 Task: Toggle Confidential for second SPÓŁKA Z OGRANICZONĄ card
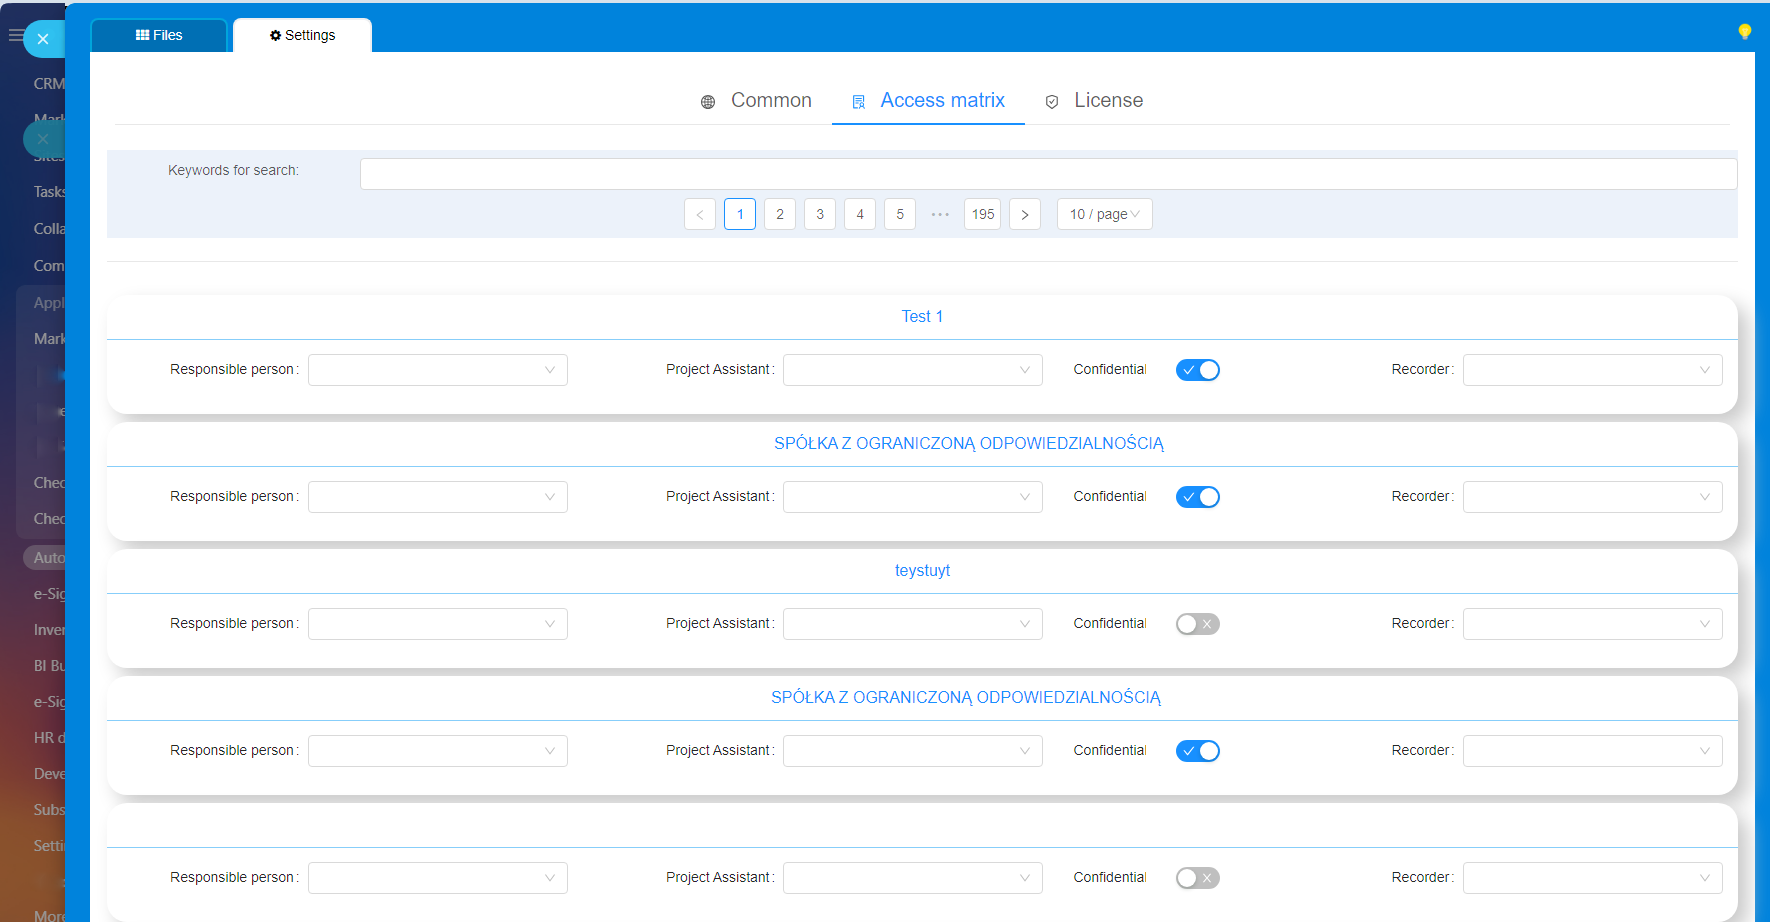pyautogui.click(x=1198, y=751)
